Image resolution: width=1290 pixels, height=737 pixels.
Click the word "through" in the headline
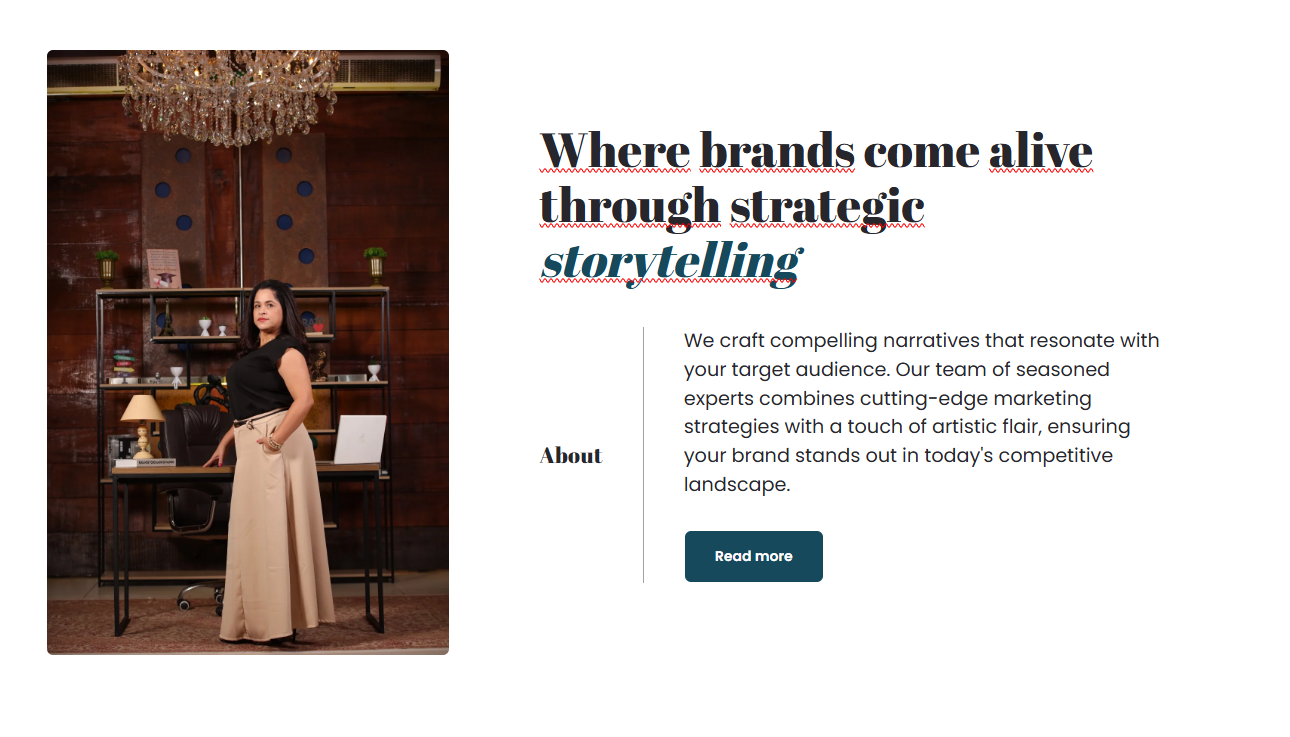pyautogui.click(x=629, y=207)
